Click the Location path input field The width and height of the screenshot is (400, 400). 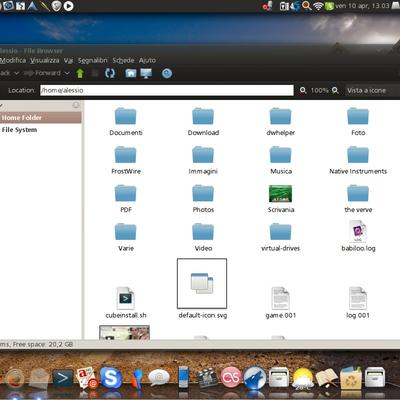pyautogui.click(x=167, y=90)
